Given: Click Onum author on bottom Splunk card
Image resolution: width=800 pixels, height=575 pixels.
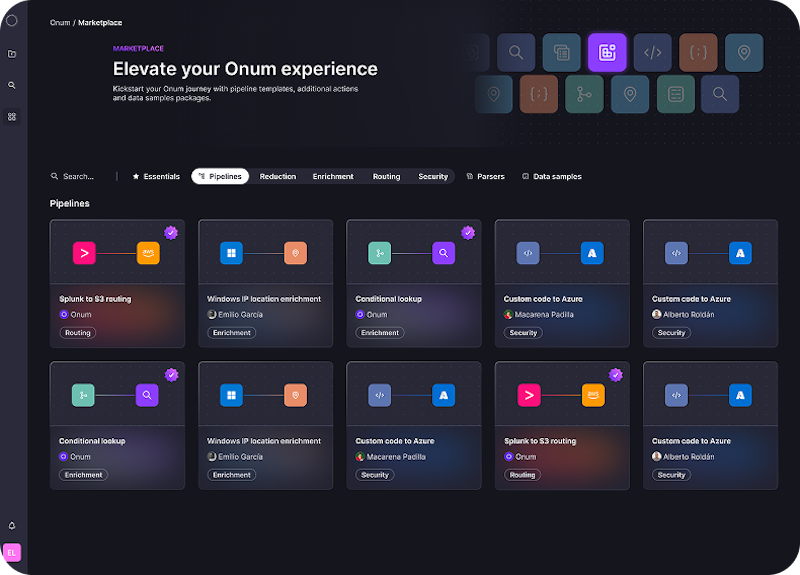Looking at the screenshot, I should pyautogui.click(x=520, y=457).
